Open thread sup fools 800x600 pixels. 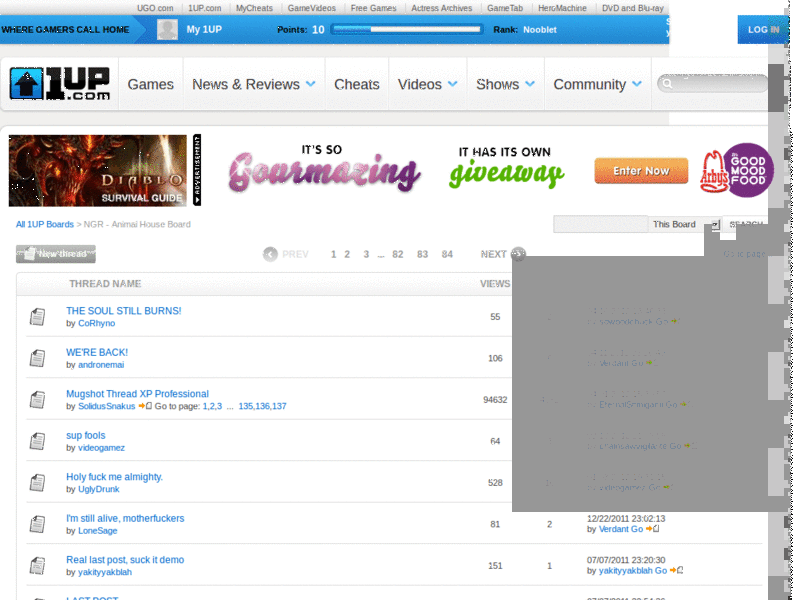[86, 435]
